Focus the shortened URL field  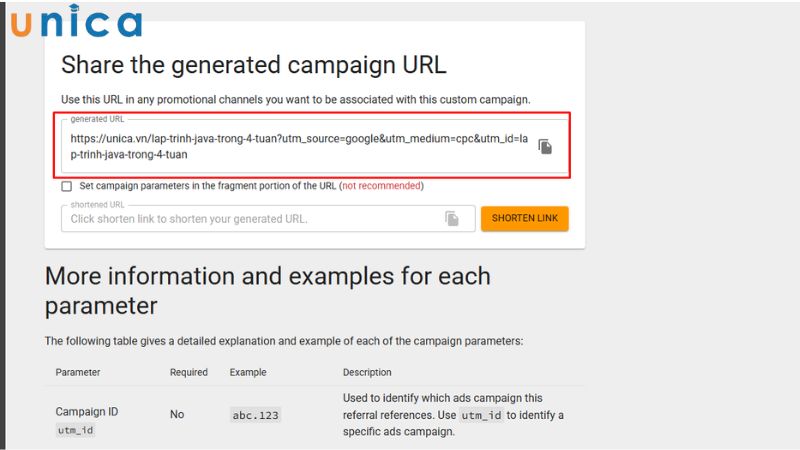(250, 219)
